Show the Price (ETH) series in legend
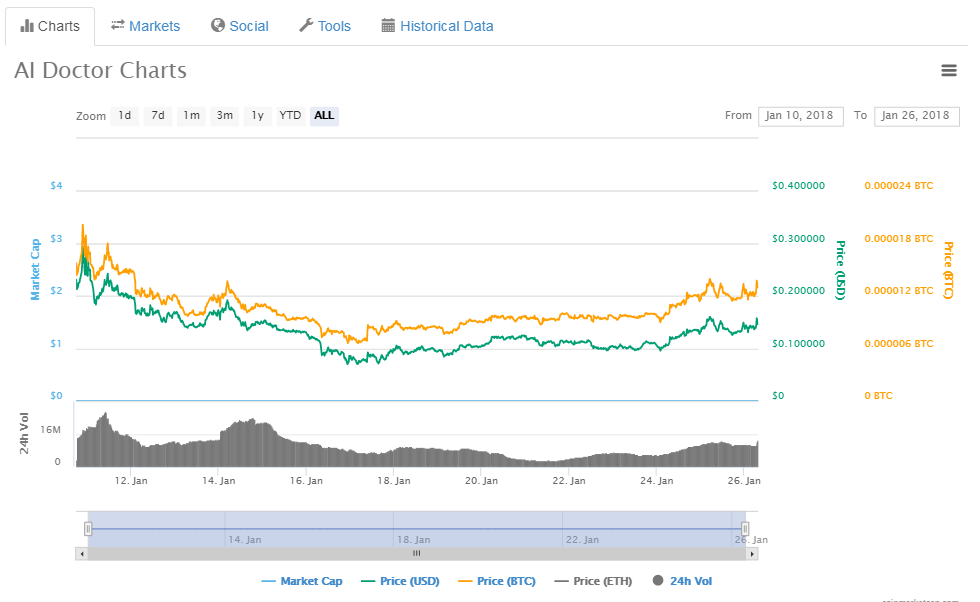 pyautogui.click(x=593, y=581)
